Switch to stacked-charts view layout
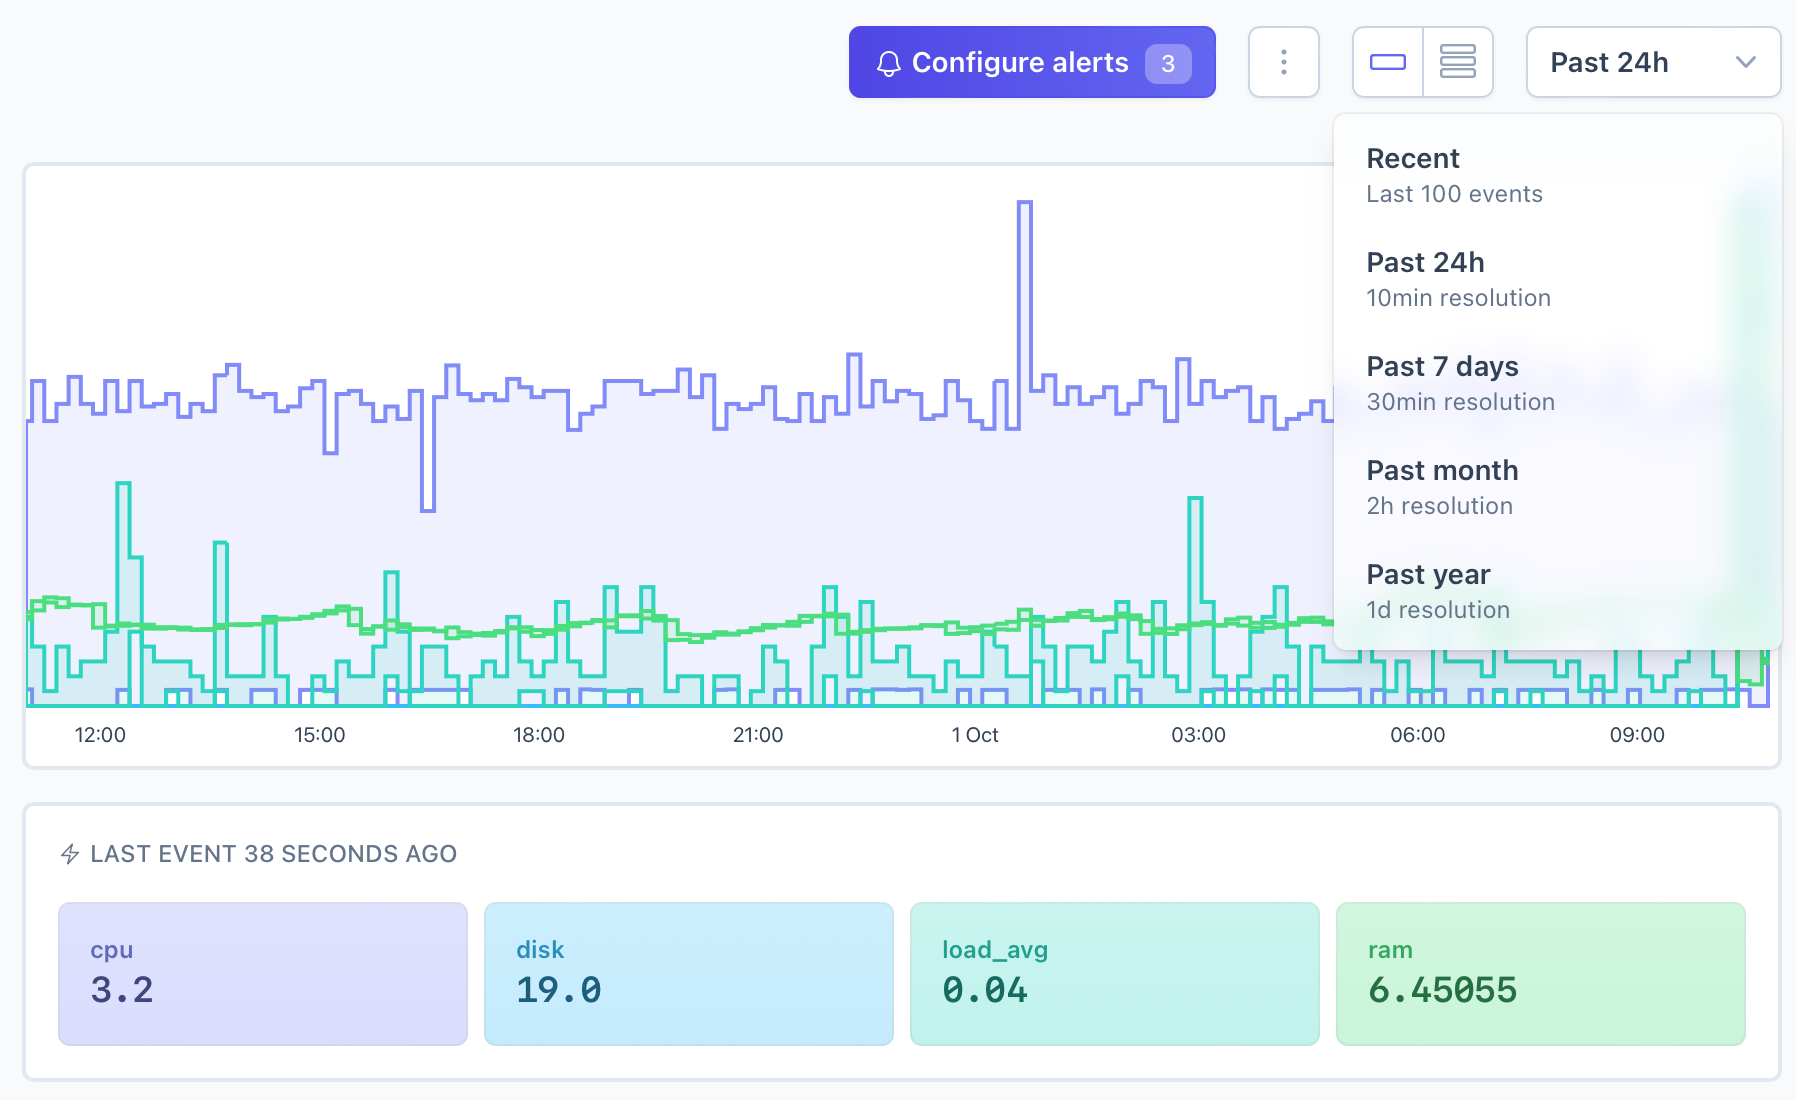This screenshot has width=1796, height=1100. [1458, 62]
